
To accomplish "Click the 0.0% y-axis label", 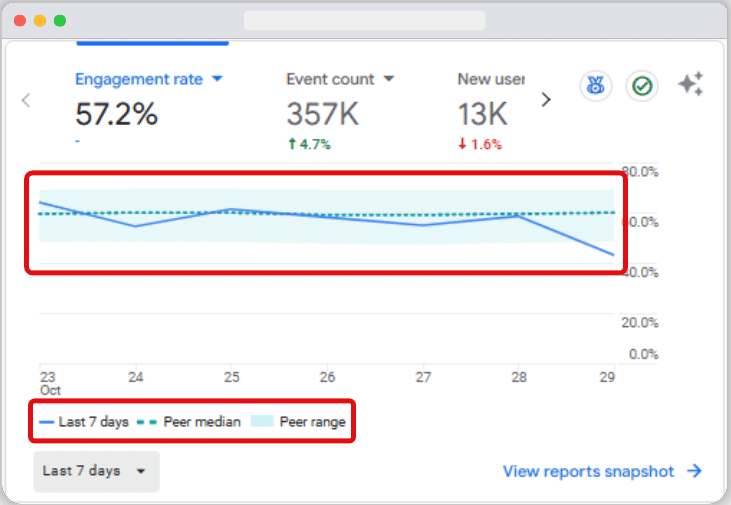I will coord(643,354).
